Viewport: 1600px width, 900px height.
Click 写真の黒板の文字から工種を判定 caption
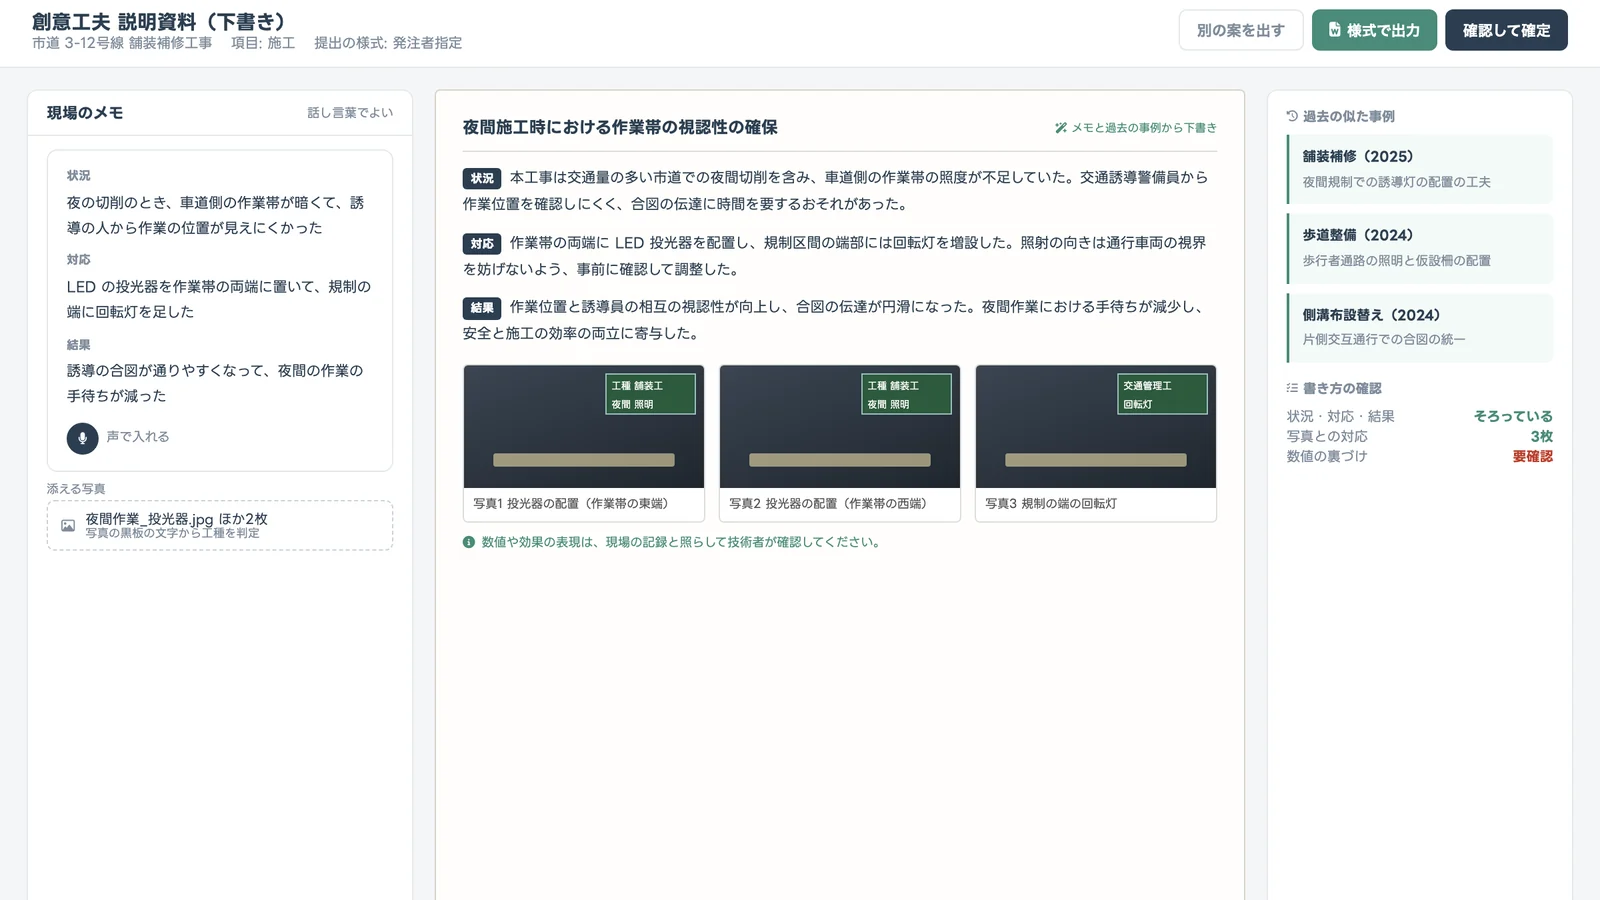tap(172, 533)
